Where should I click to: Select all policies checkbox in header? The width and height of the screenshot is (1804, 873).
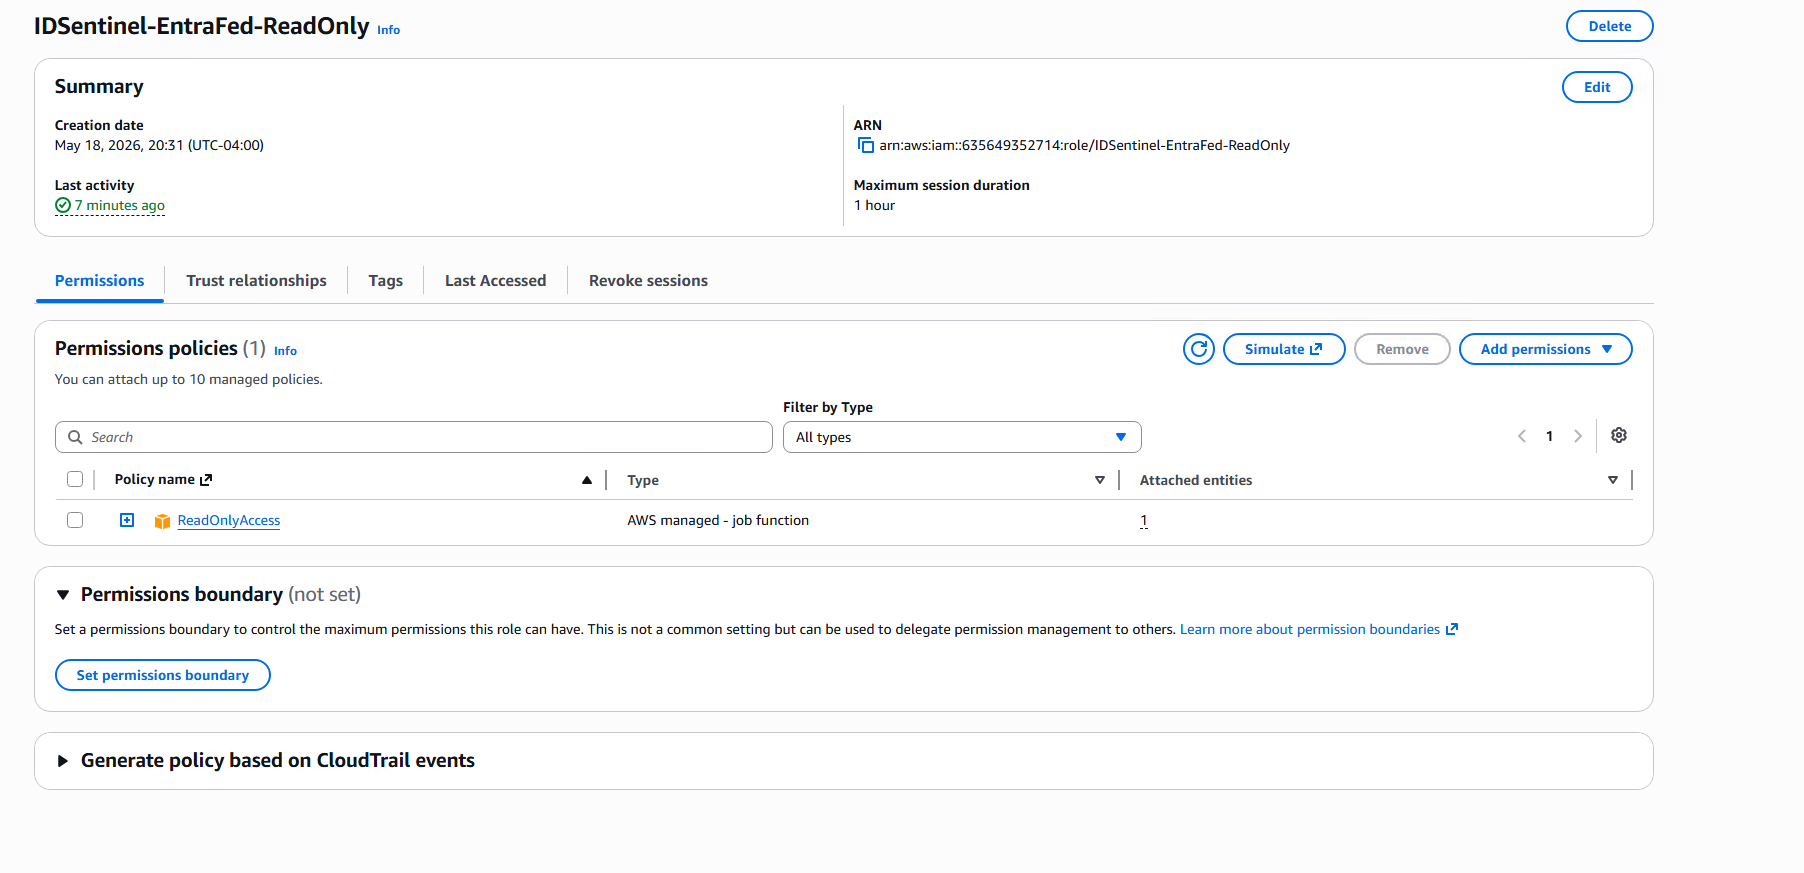75,479
